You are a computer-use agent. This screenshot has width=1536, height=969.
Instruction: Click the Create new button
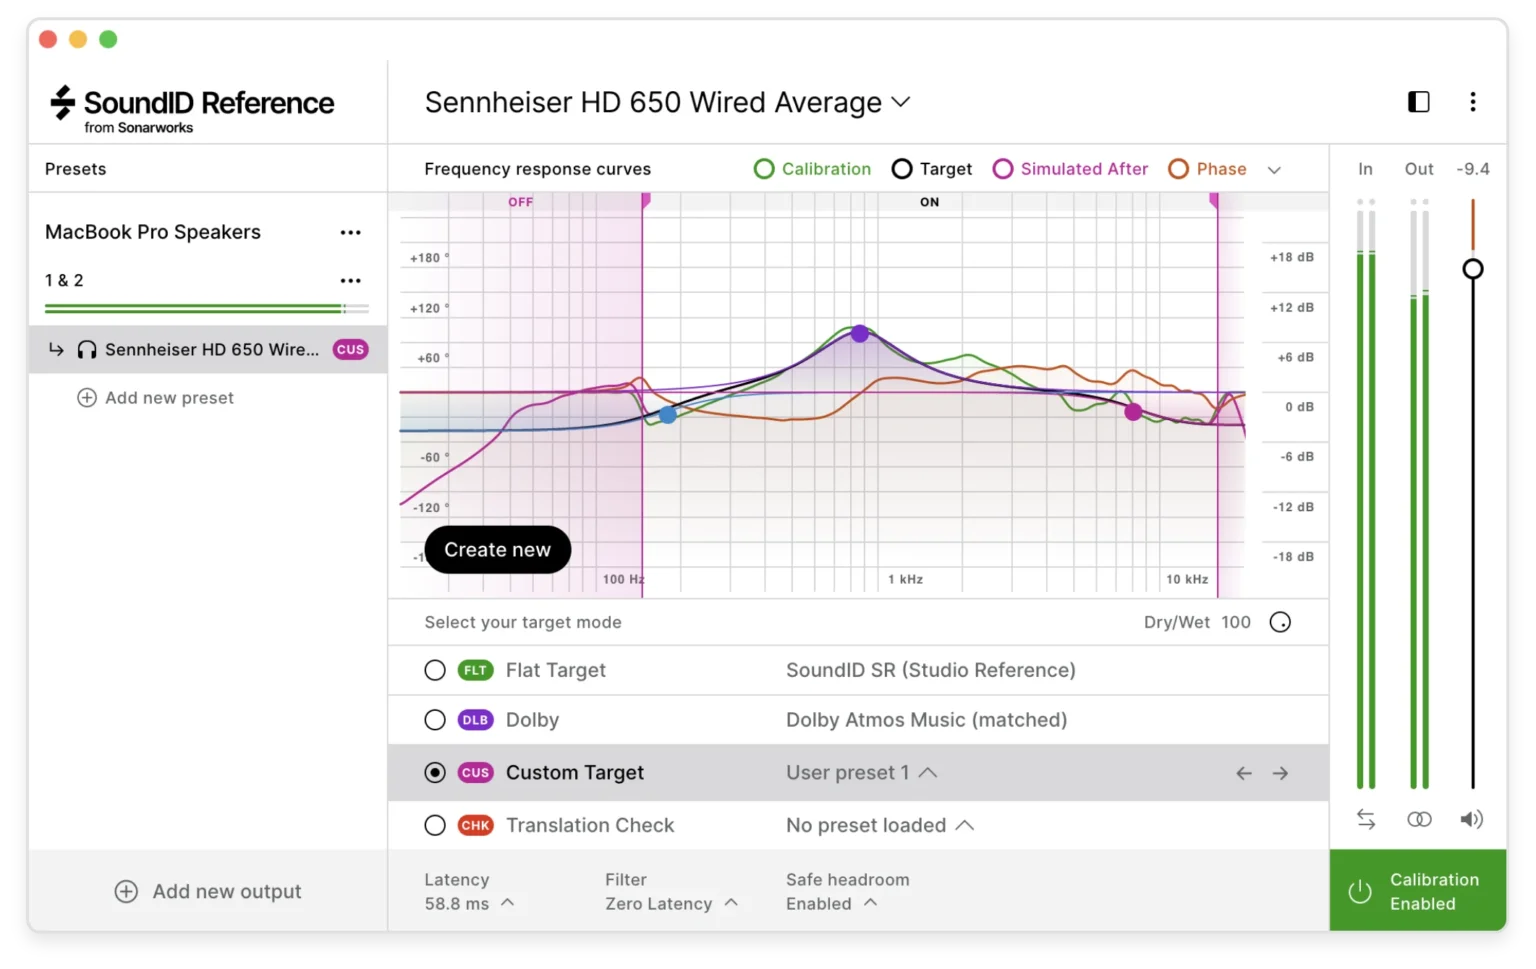pyautogui.click(x=497, y=550)
